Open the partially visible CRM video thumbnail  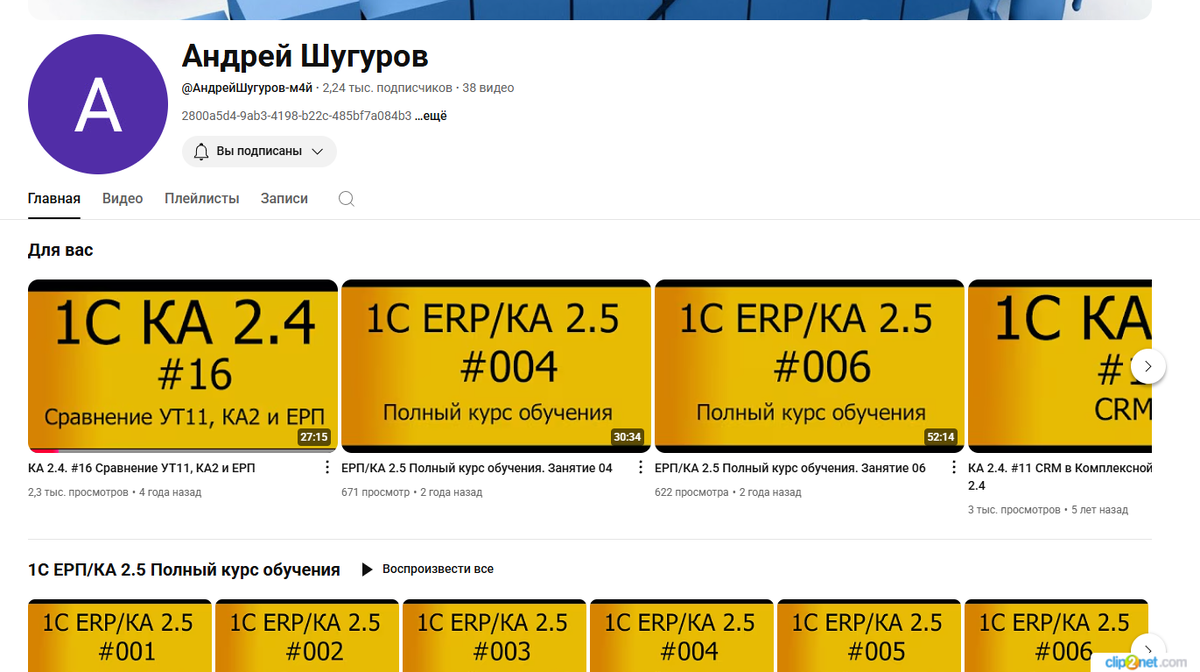1060,366
